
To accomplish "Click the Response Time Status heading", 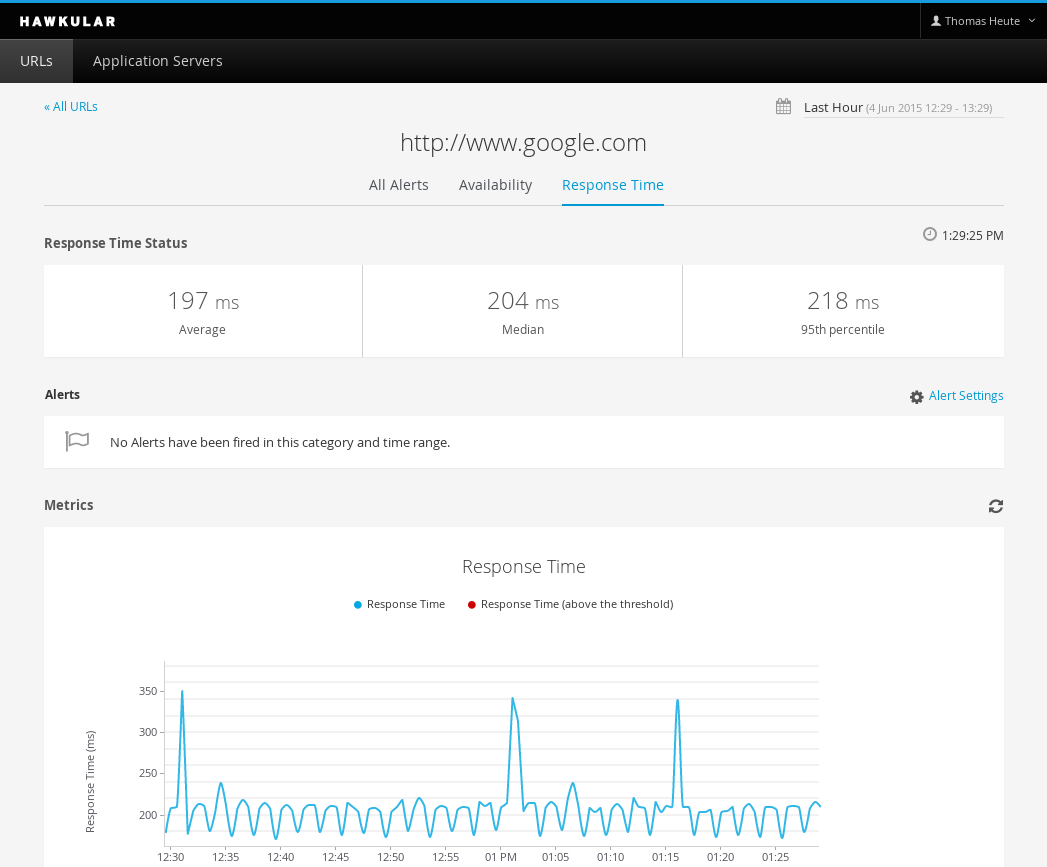I will 116,243.
